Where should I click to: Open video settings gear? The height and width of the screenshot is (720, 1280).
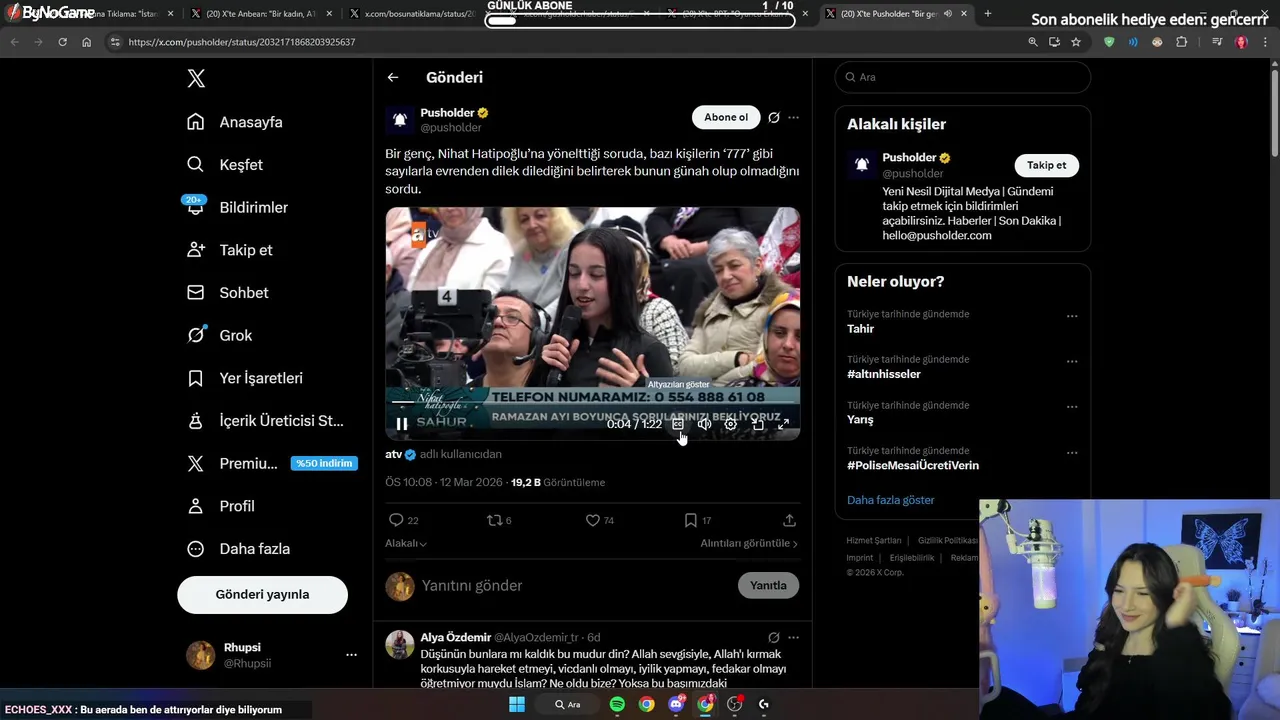[731, 424]
